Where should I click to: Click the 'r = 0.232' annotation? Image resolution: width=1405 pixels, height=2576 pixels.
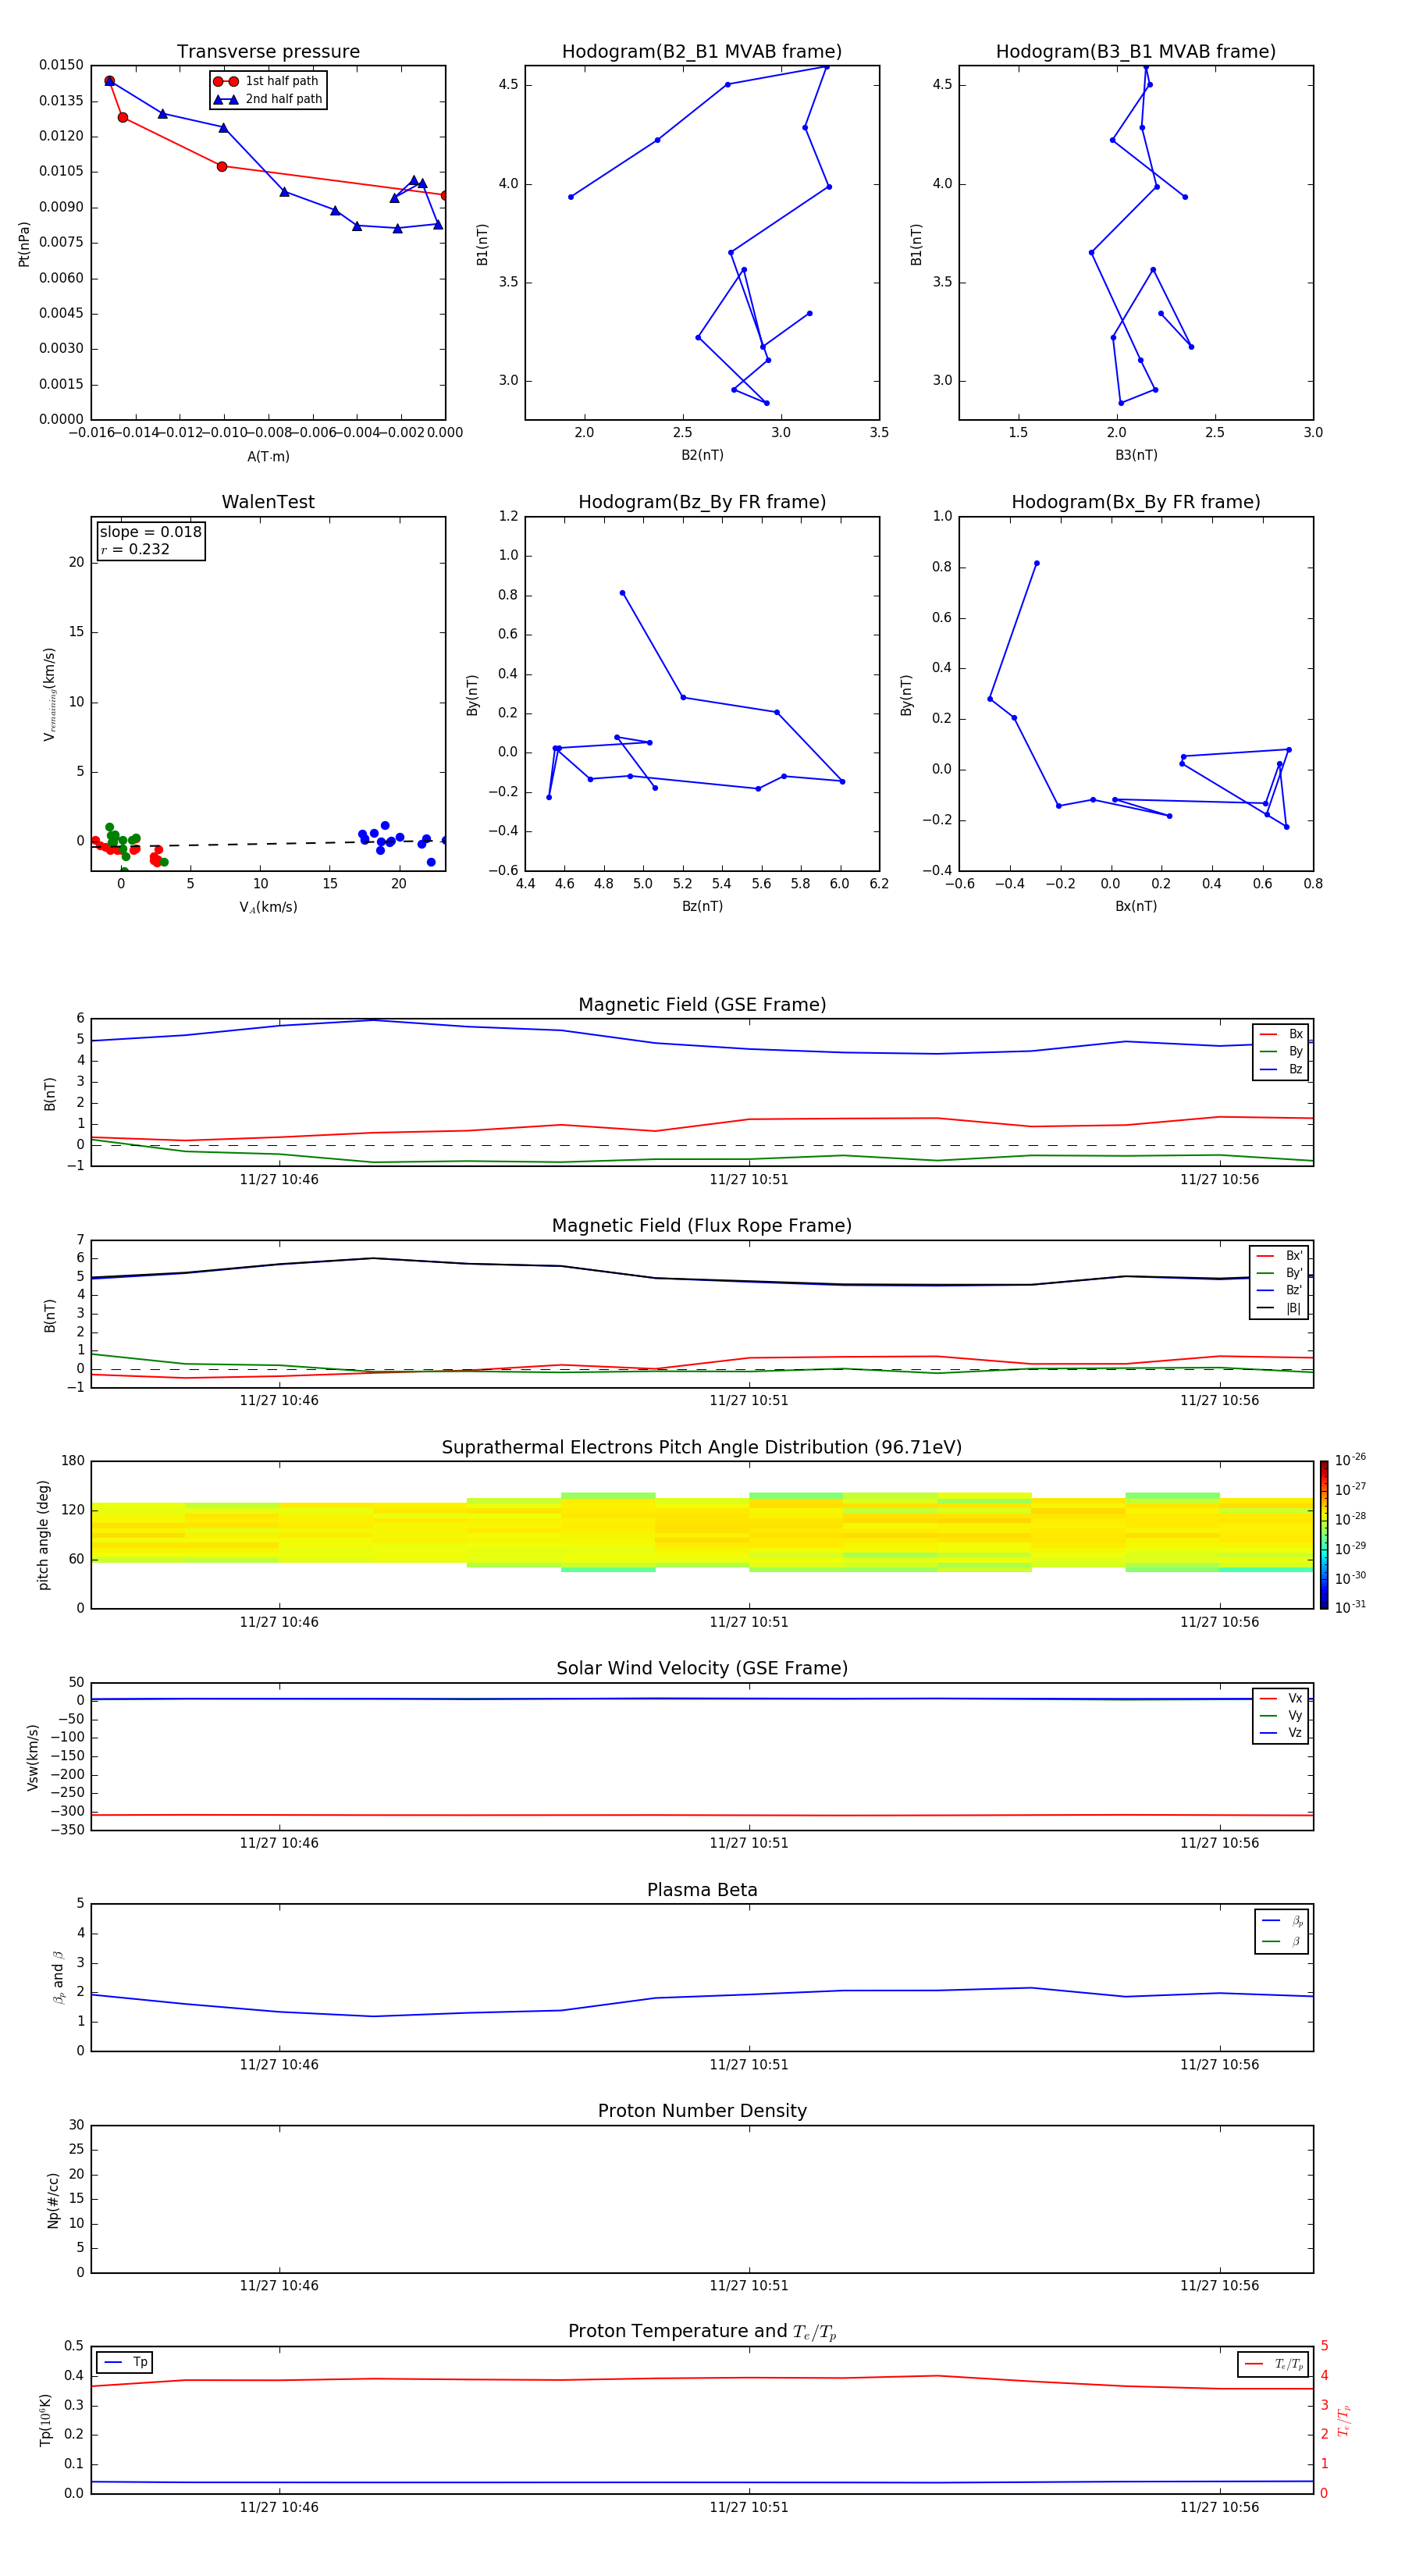tap(135, 550)
